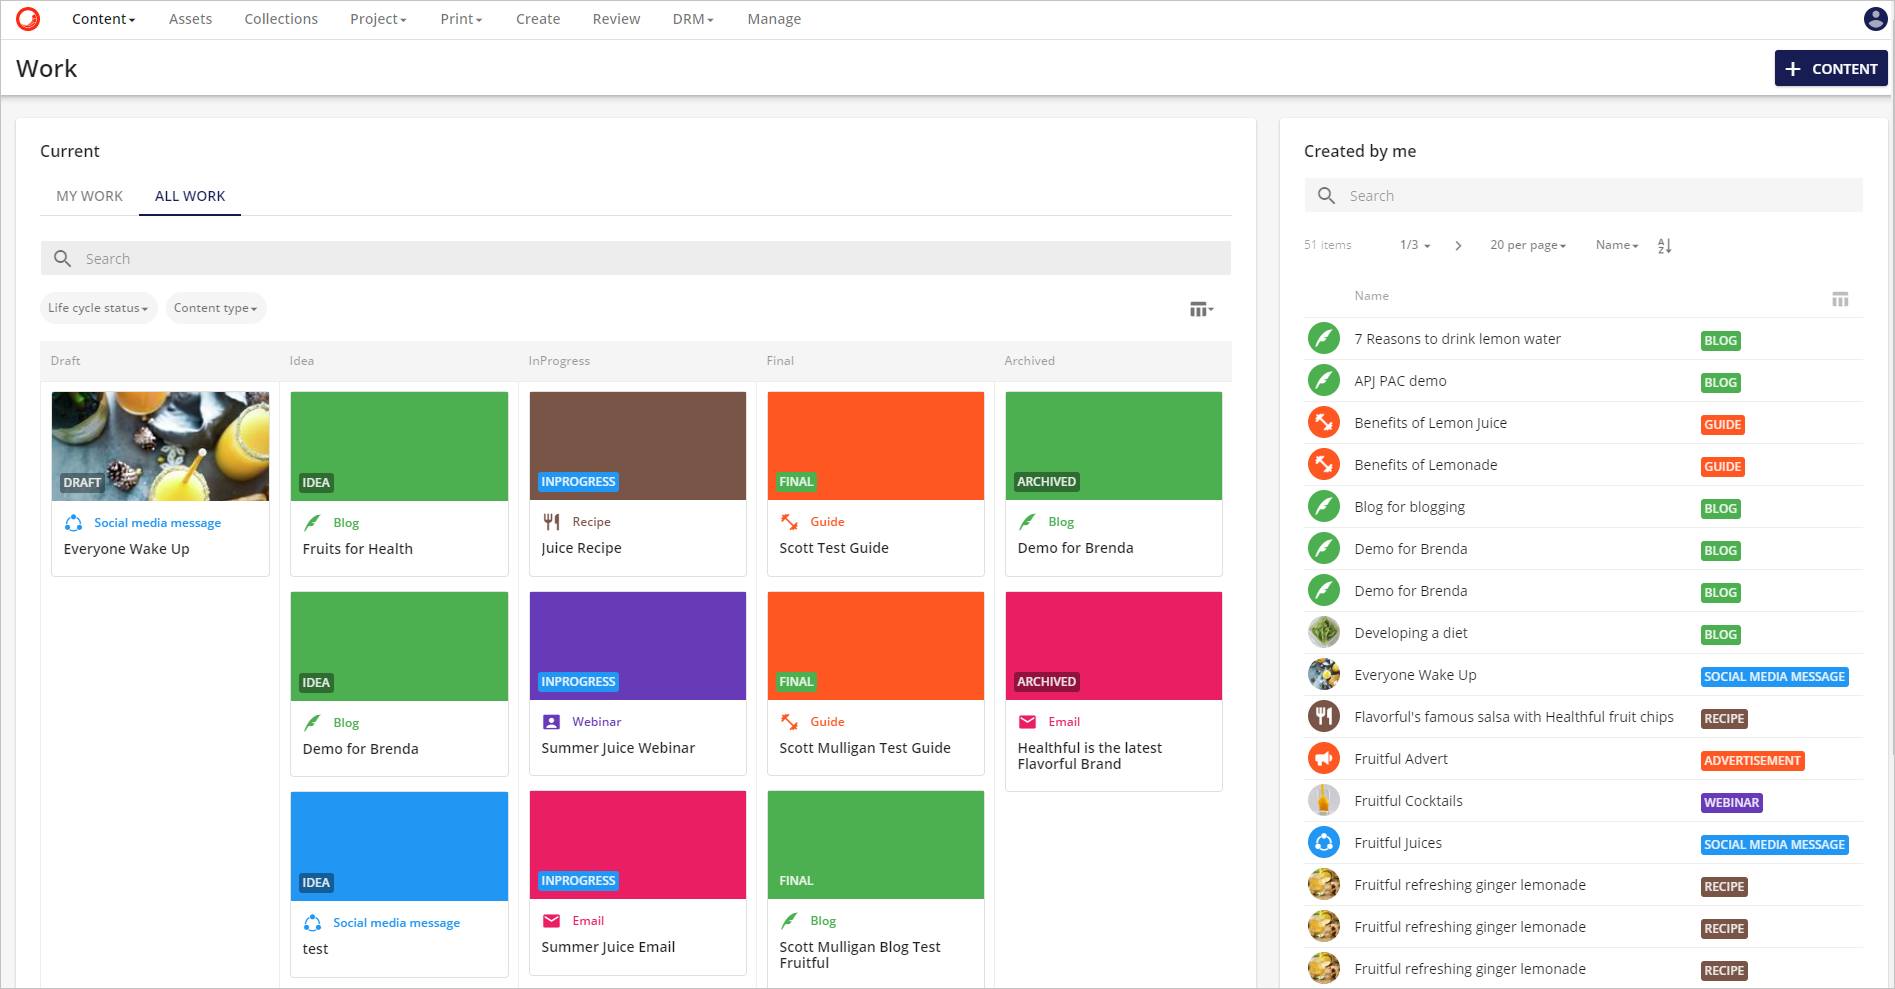Viewport: 1895px width, 989px height.
Task: Click the column layout icon above the Archived column
Action: tap(1199, 309)
